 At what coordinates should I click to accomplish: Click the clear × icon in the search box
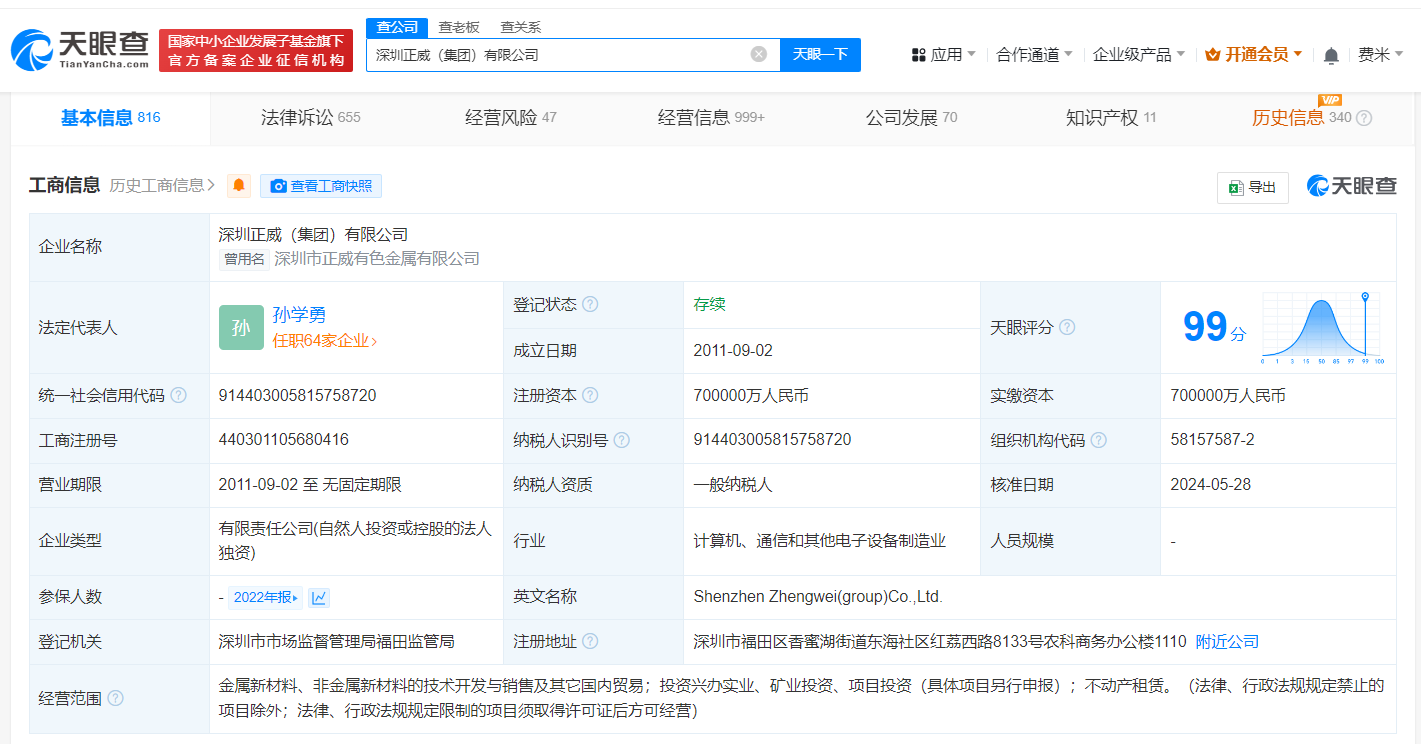[x=758, y=54]
